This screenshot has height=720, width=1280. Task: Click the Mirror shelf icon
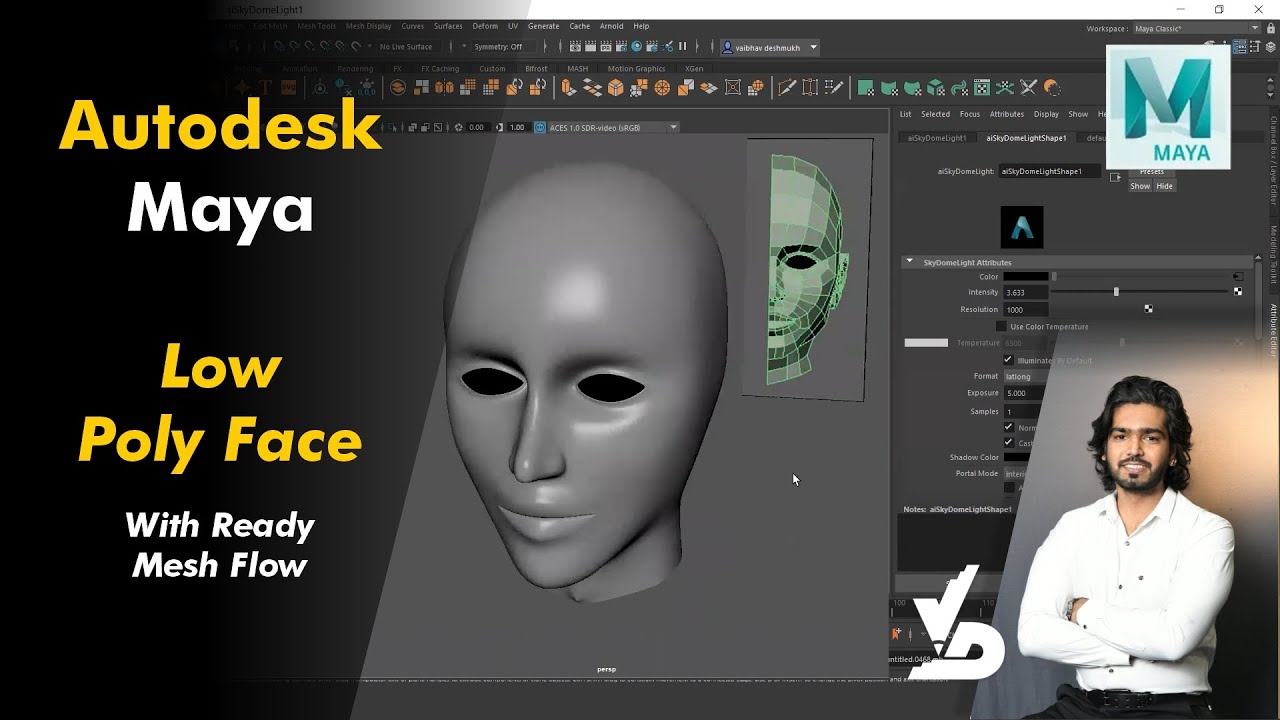(444, 88)
